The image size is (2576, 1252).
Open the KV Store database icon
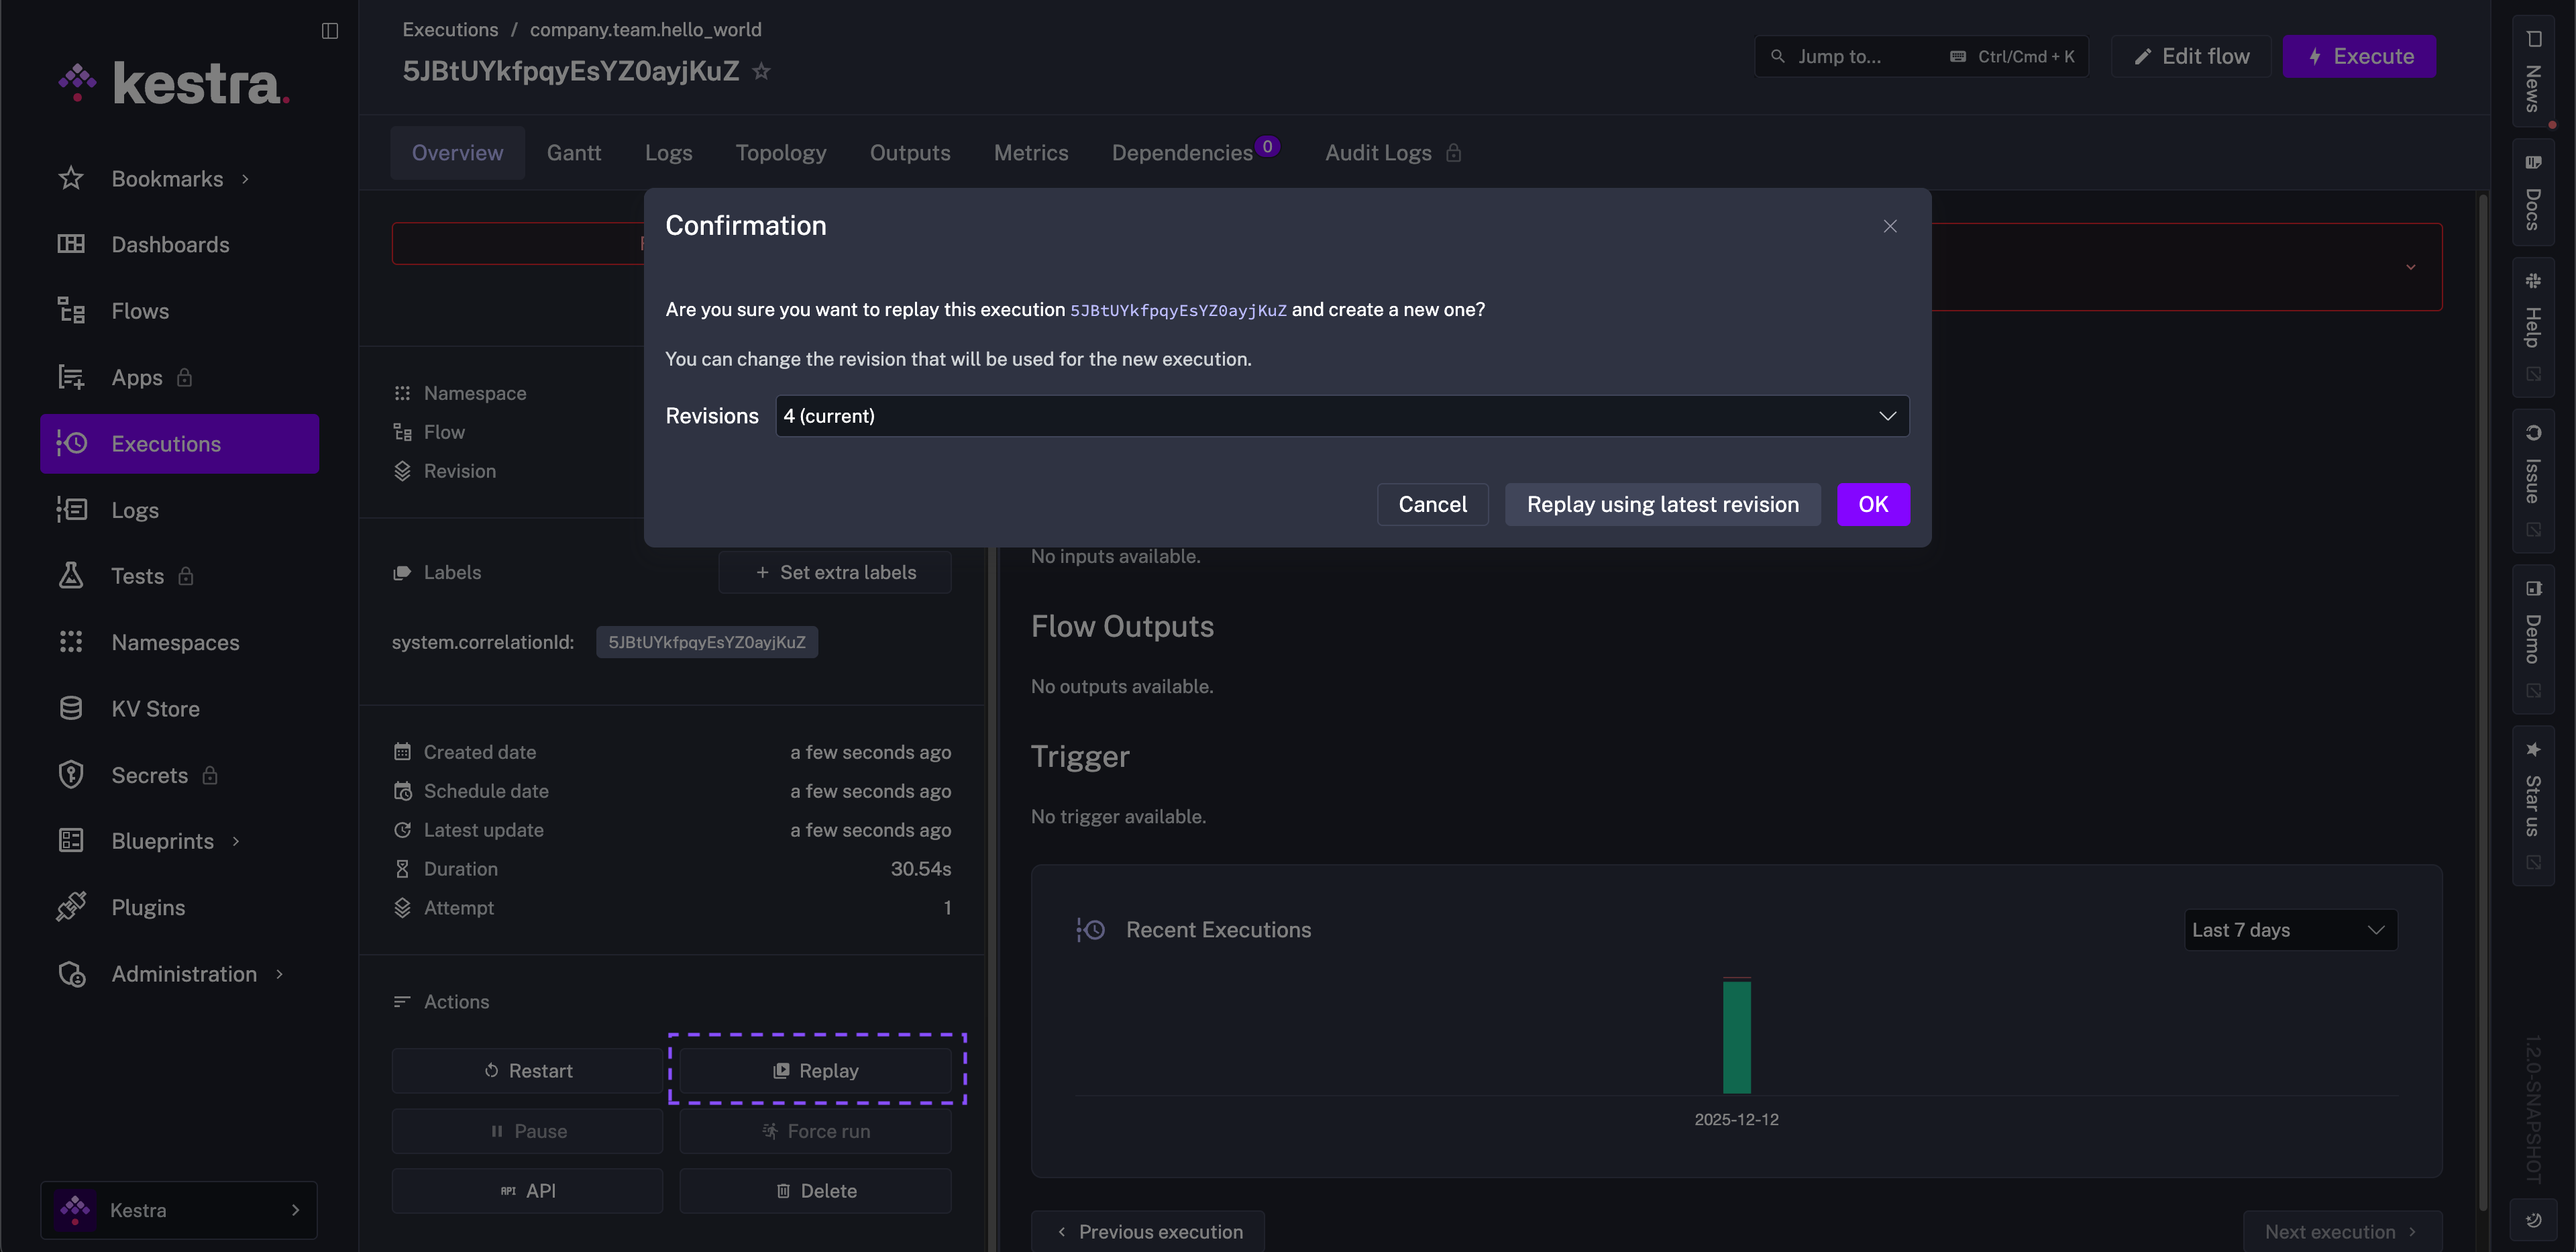70,709
